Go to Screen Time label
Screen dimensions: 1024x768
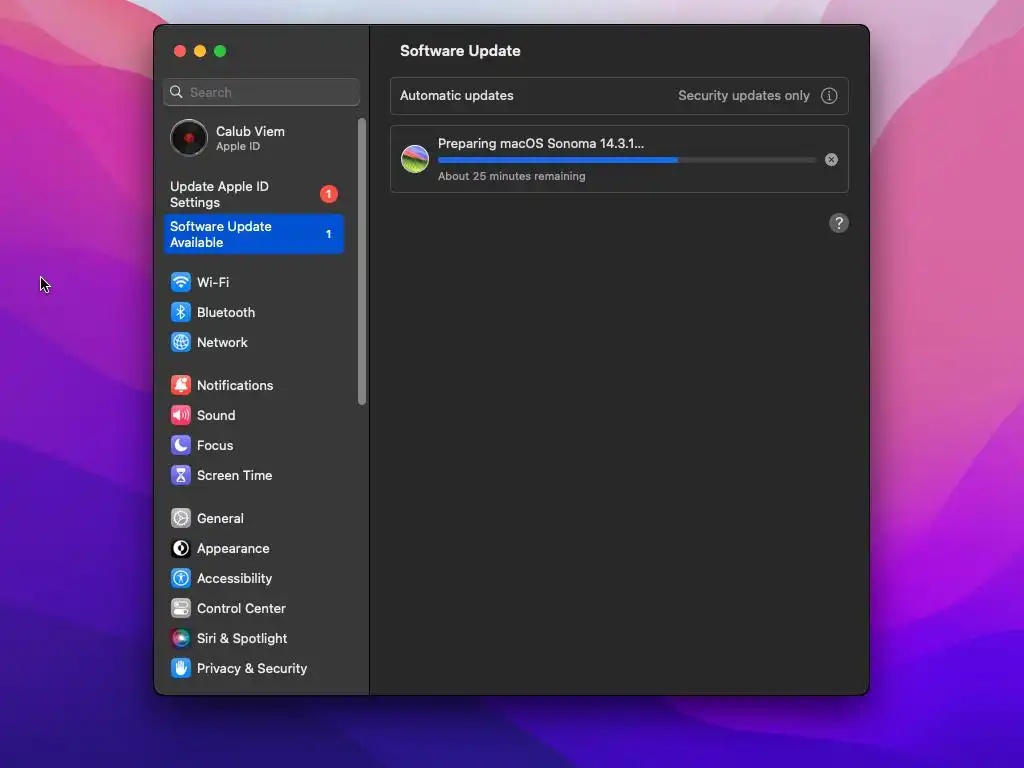[234, 475]
